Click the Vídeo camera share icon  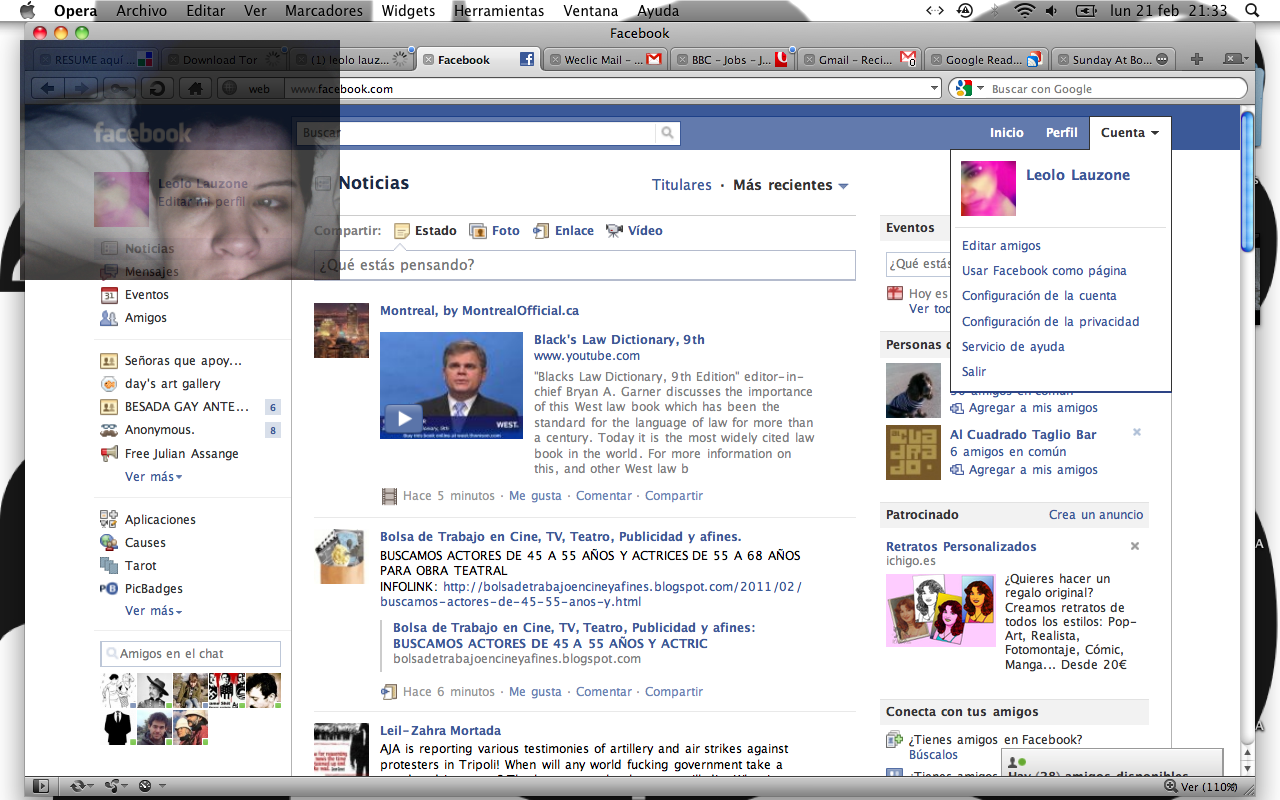(x=614, y=231)
